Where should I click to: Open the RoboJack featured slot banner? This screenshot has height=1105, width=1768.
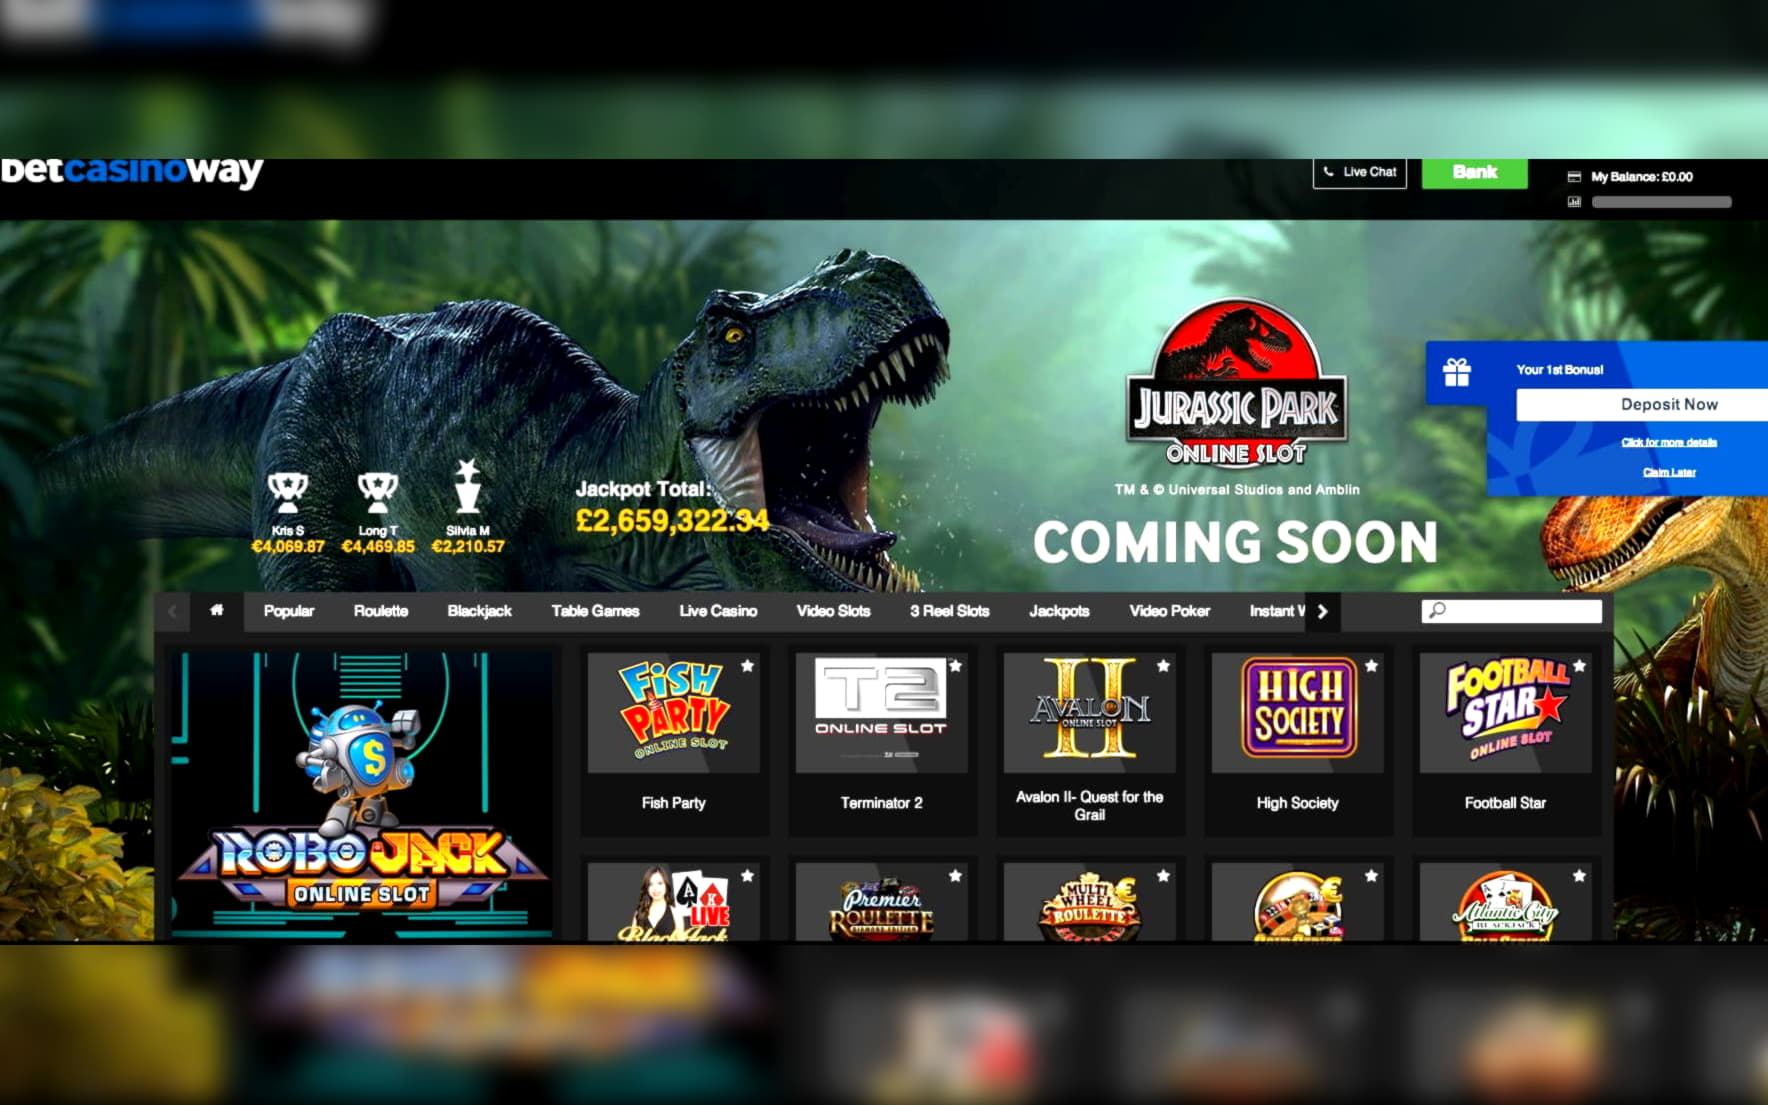pos(362,796)
